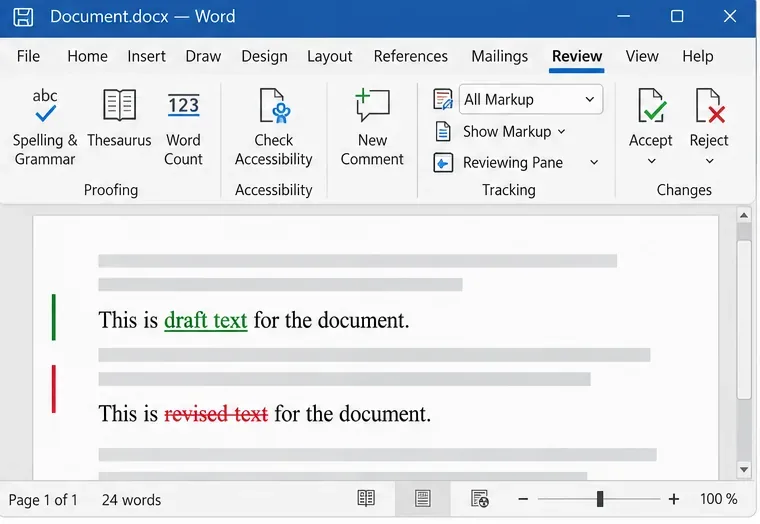Click the Review tab
The width and height of the screenshot is (760, 524).
pyautogui.click(x=577, y=56)
